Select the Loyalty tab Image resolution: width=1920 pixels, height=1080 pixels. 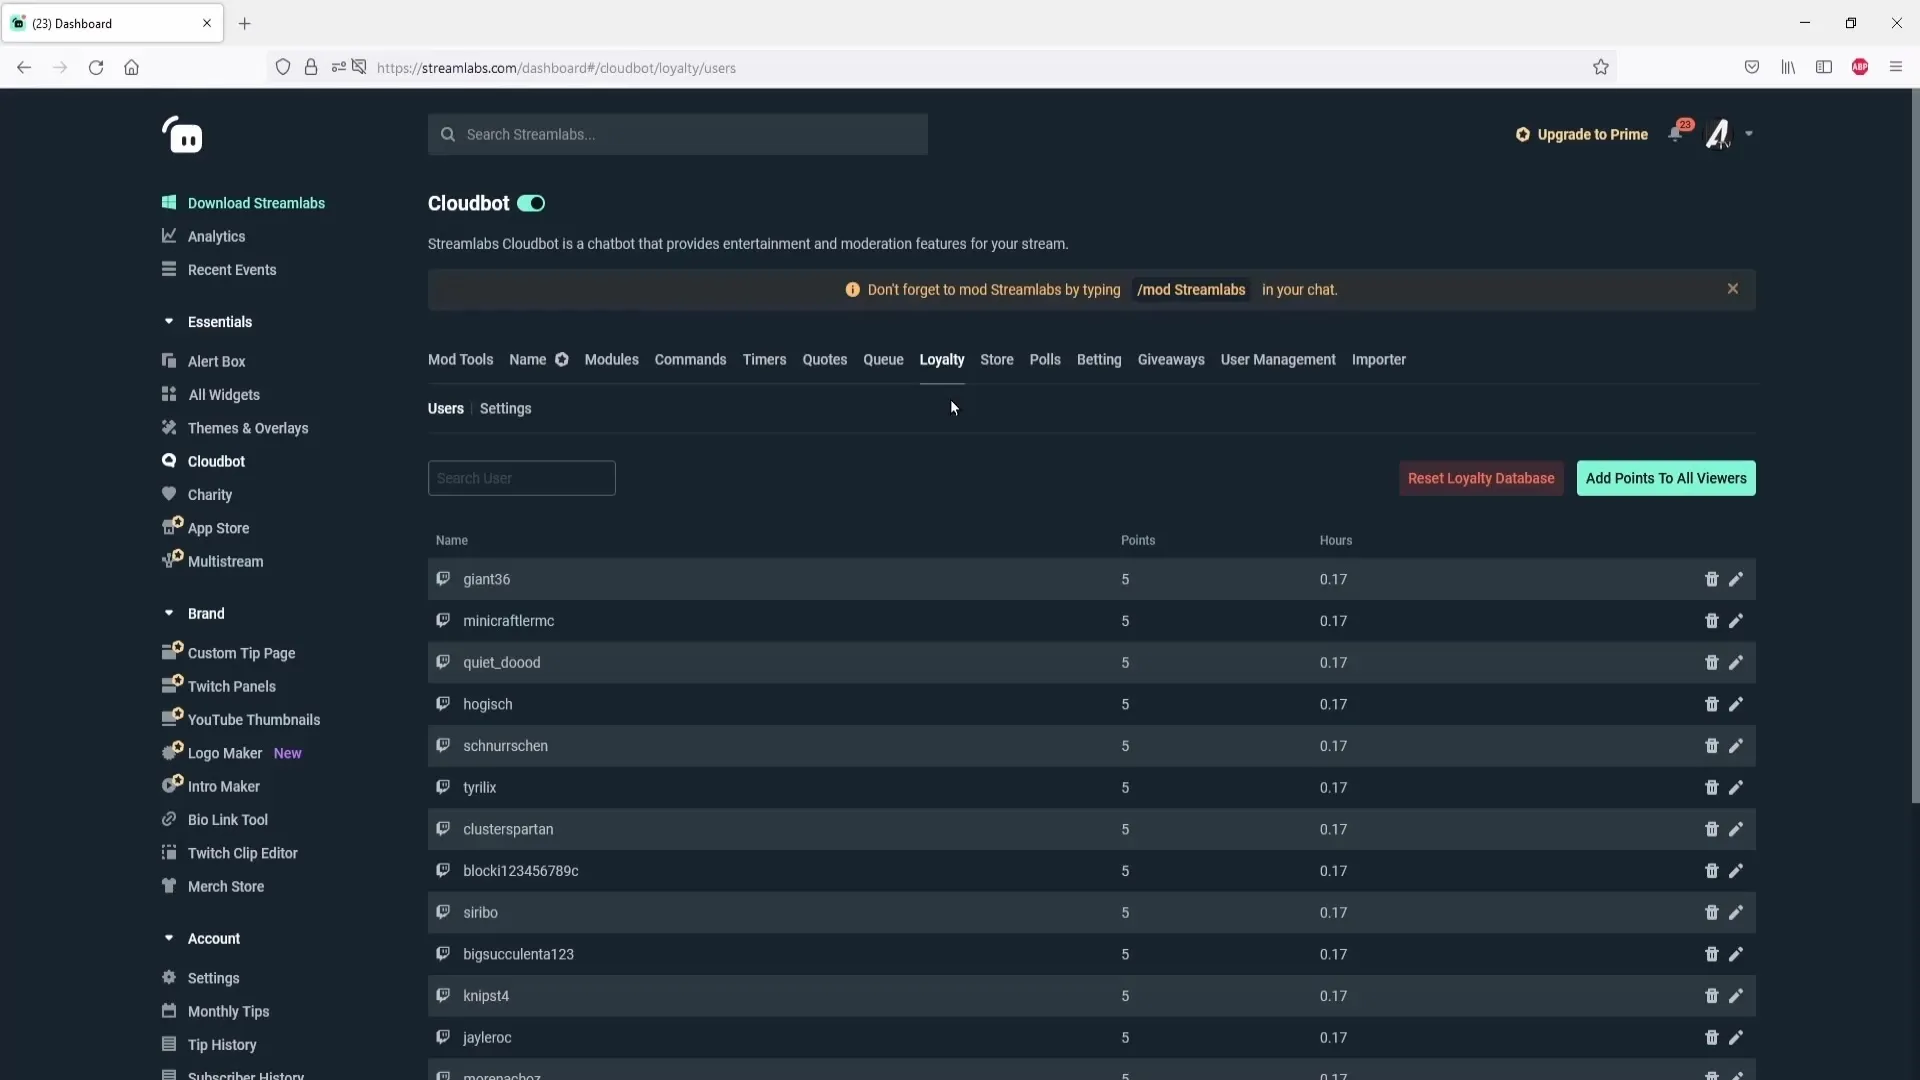(942, 359)
